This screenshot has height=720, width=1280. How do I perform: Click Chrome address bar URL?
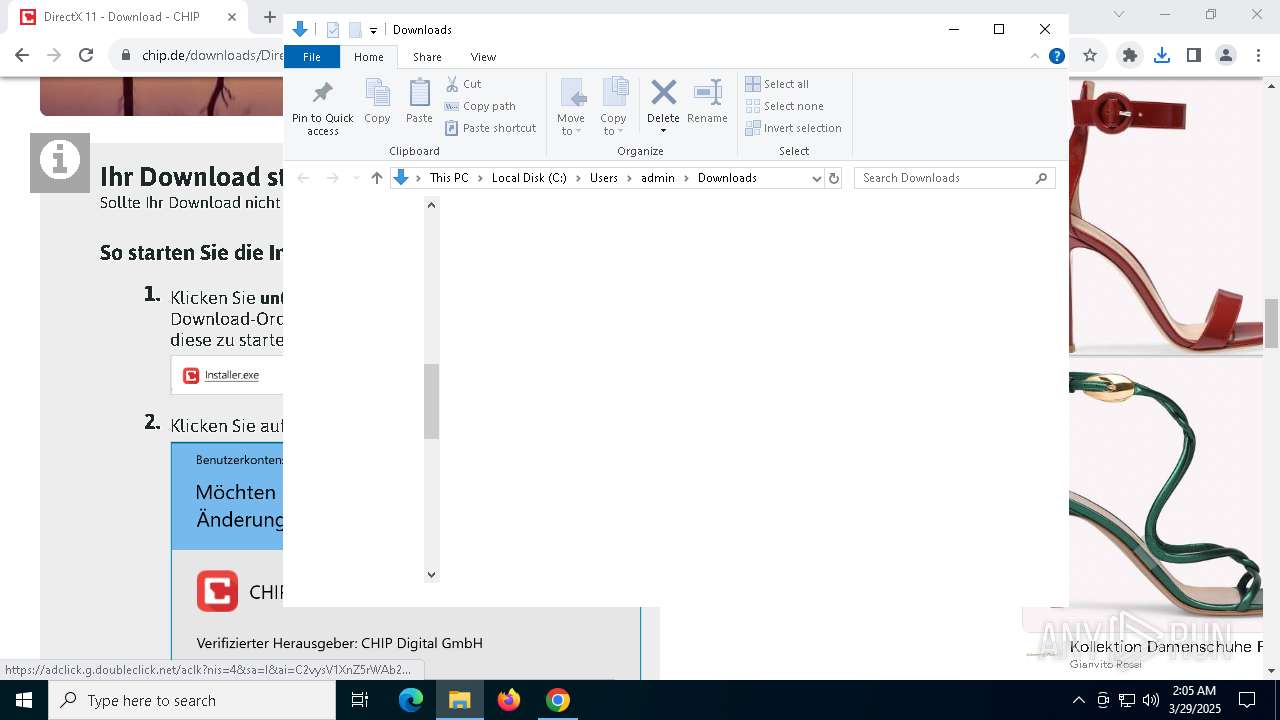213,56
